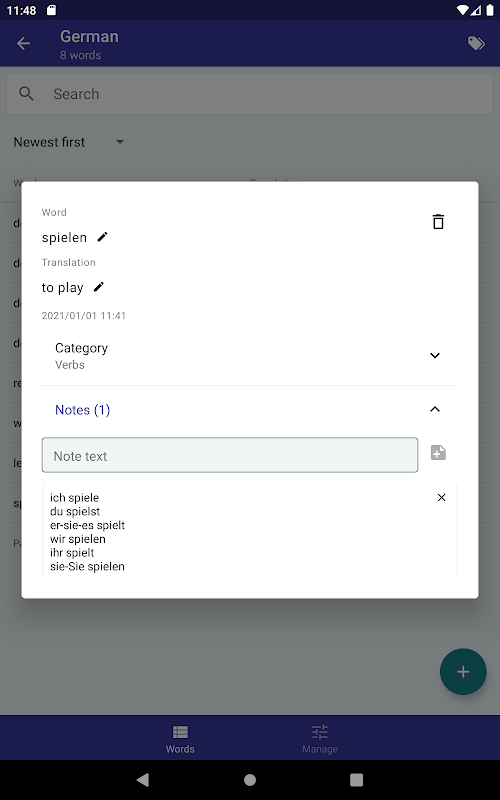500x800 pixels.
Task: Remove the conjugation note with X
Action: coord(441,497)
